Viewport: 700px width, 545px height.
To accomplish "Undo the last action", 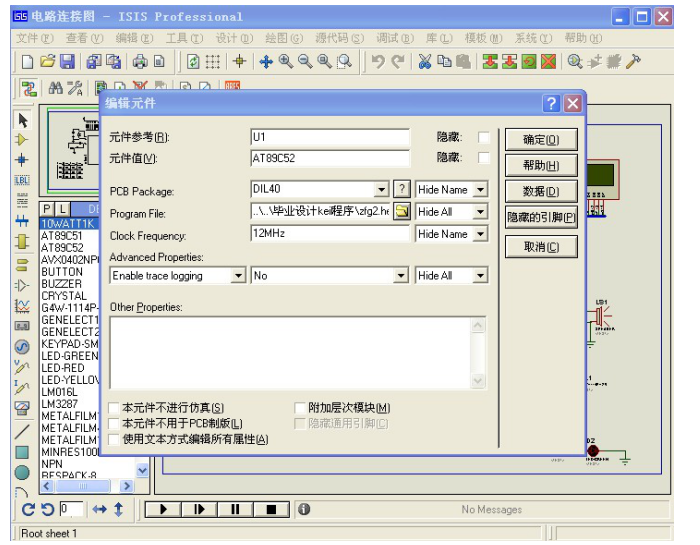I will tap(378, 61).
